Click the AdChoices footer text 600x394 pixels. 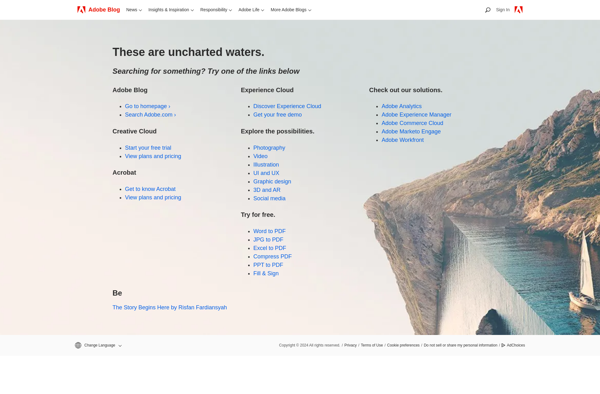tap(516, 345)
